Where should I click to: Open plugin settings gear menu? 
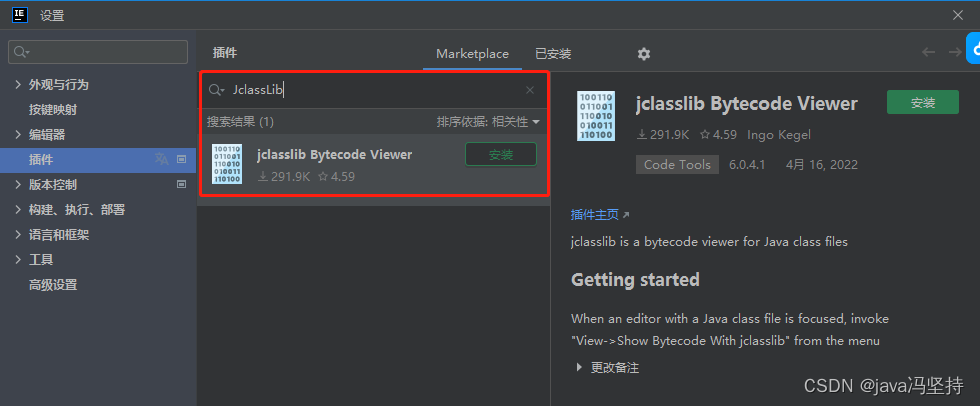click(644, 54)
